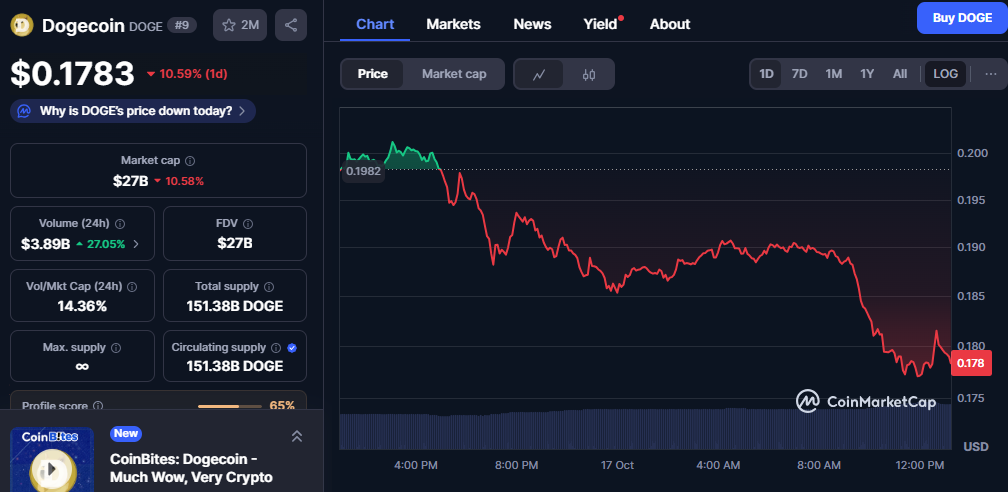The image size is (1008, 492).
Task: Switch to candlestick chart view icon
Action: [589, 74]
